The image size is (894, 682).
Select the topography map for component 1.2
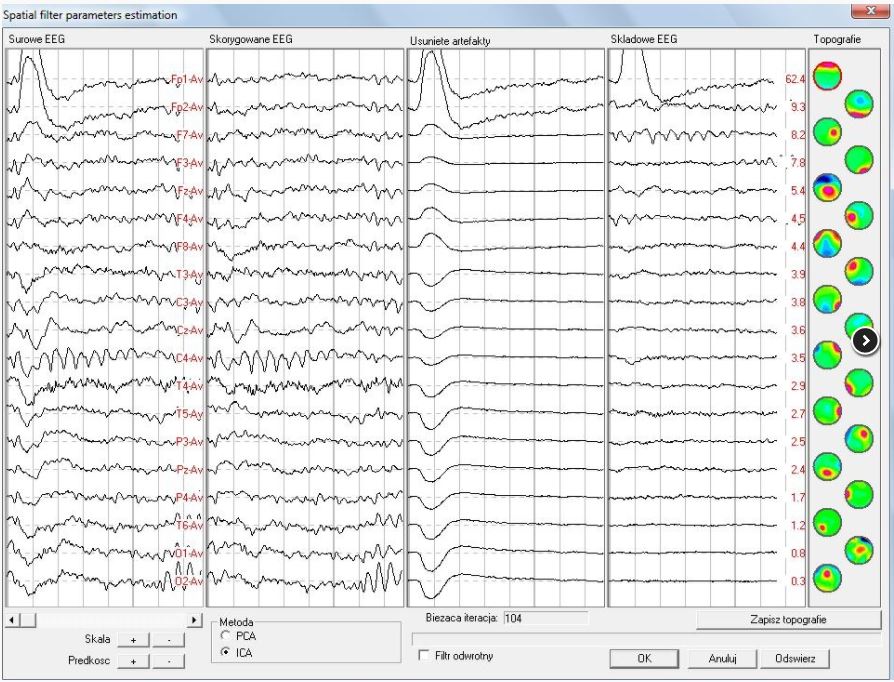coord(827,523)
